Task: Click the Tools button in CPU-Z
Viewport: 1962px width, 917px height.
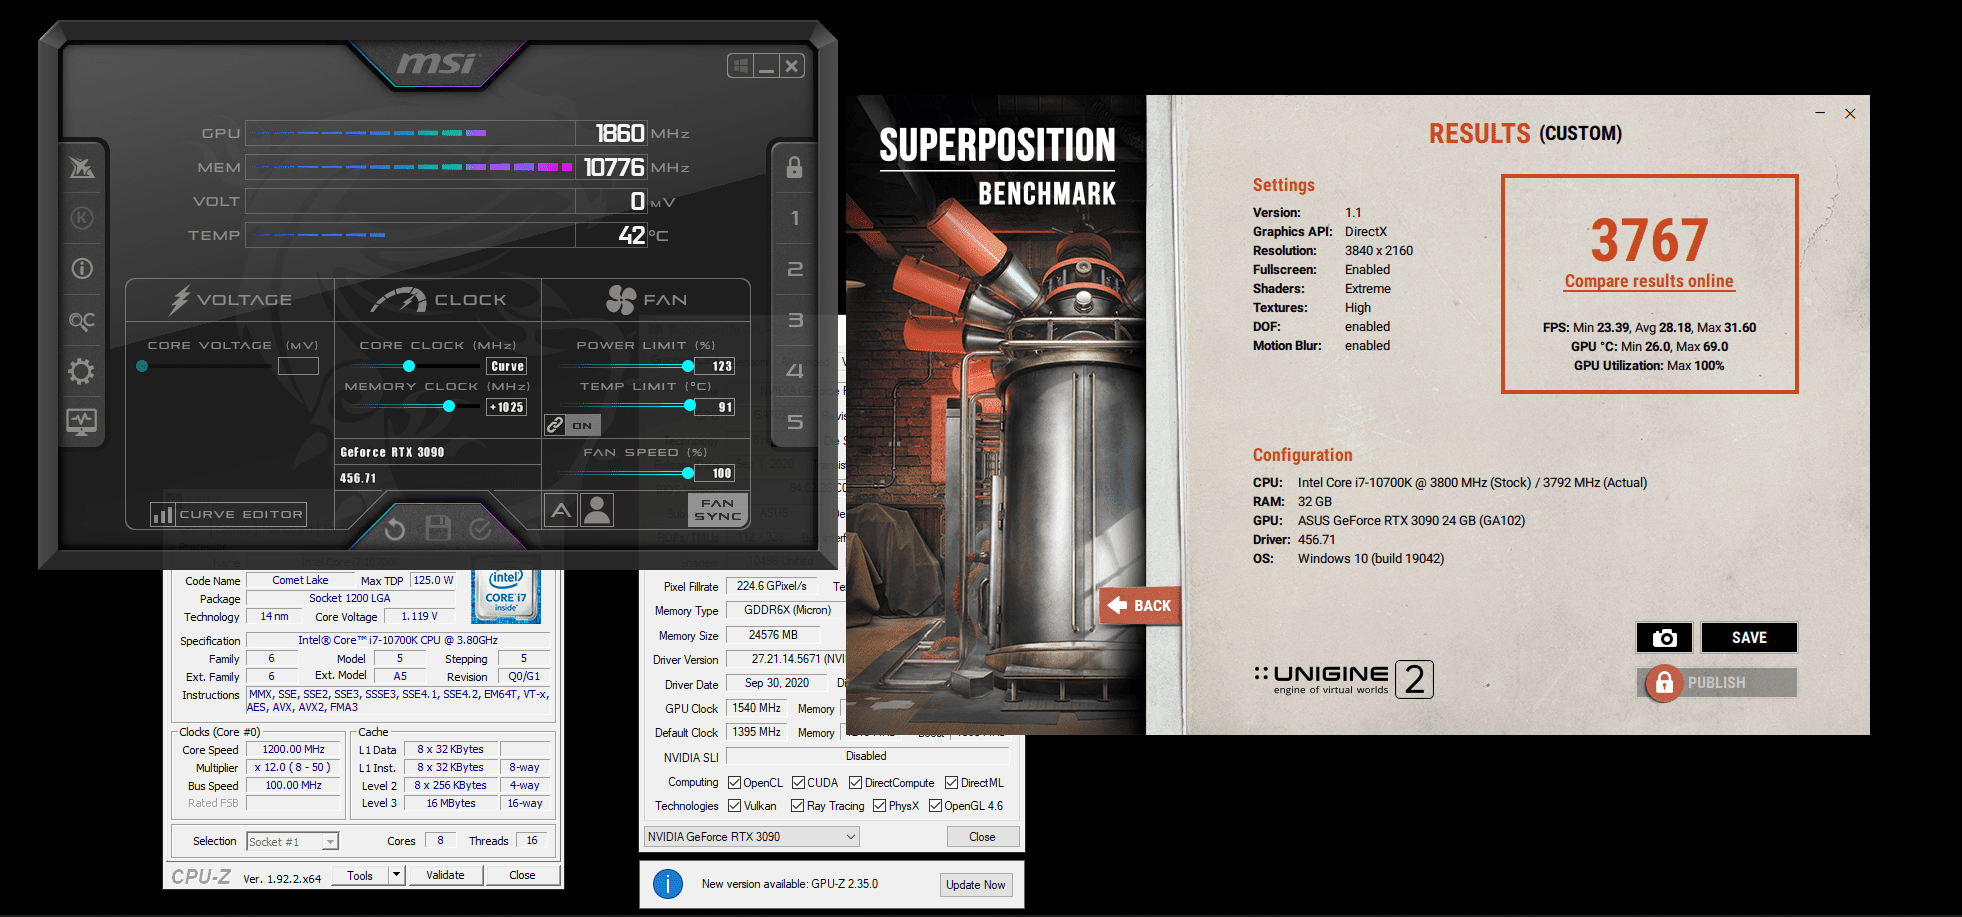Action: [360, 875]
